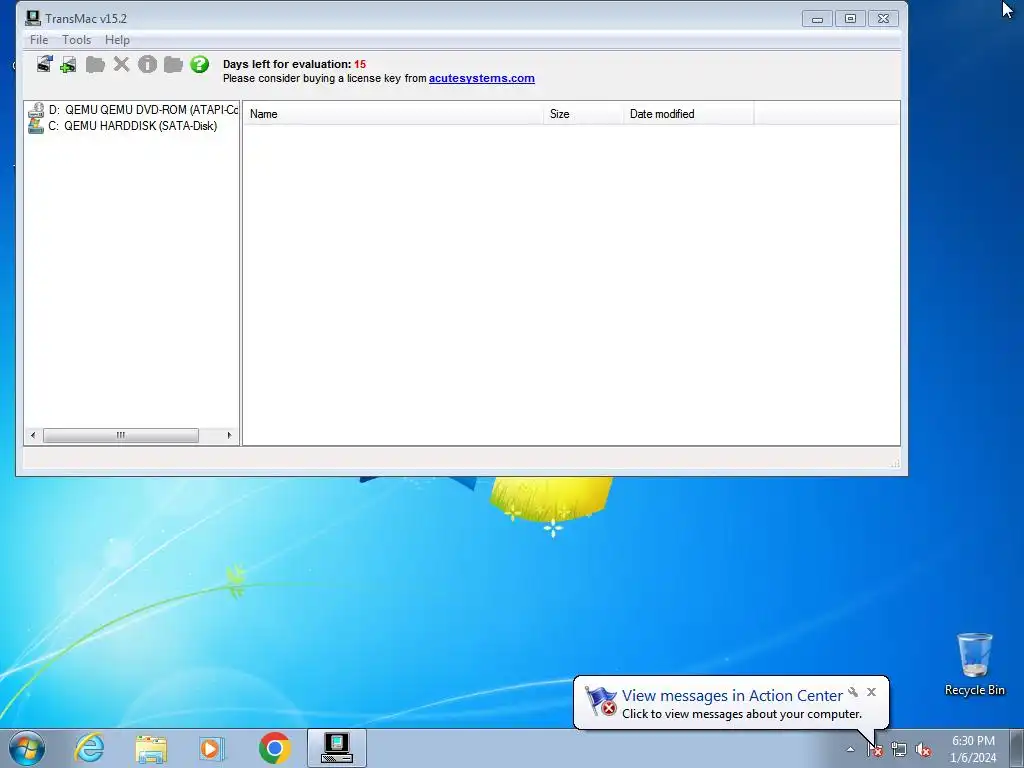Click the Action Center flag in the balloon
1024x768 pixels.
click(x=600, y=701)
